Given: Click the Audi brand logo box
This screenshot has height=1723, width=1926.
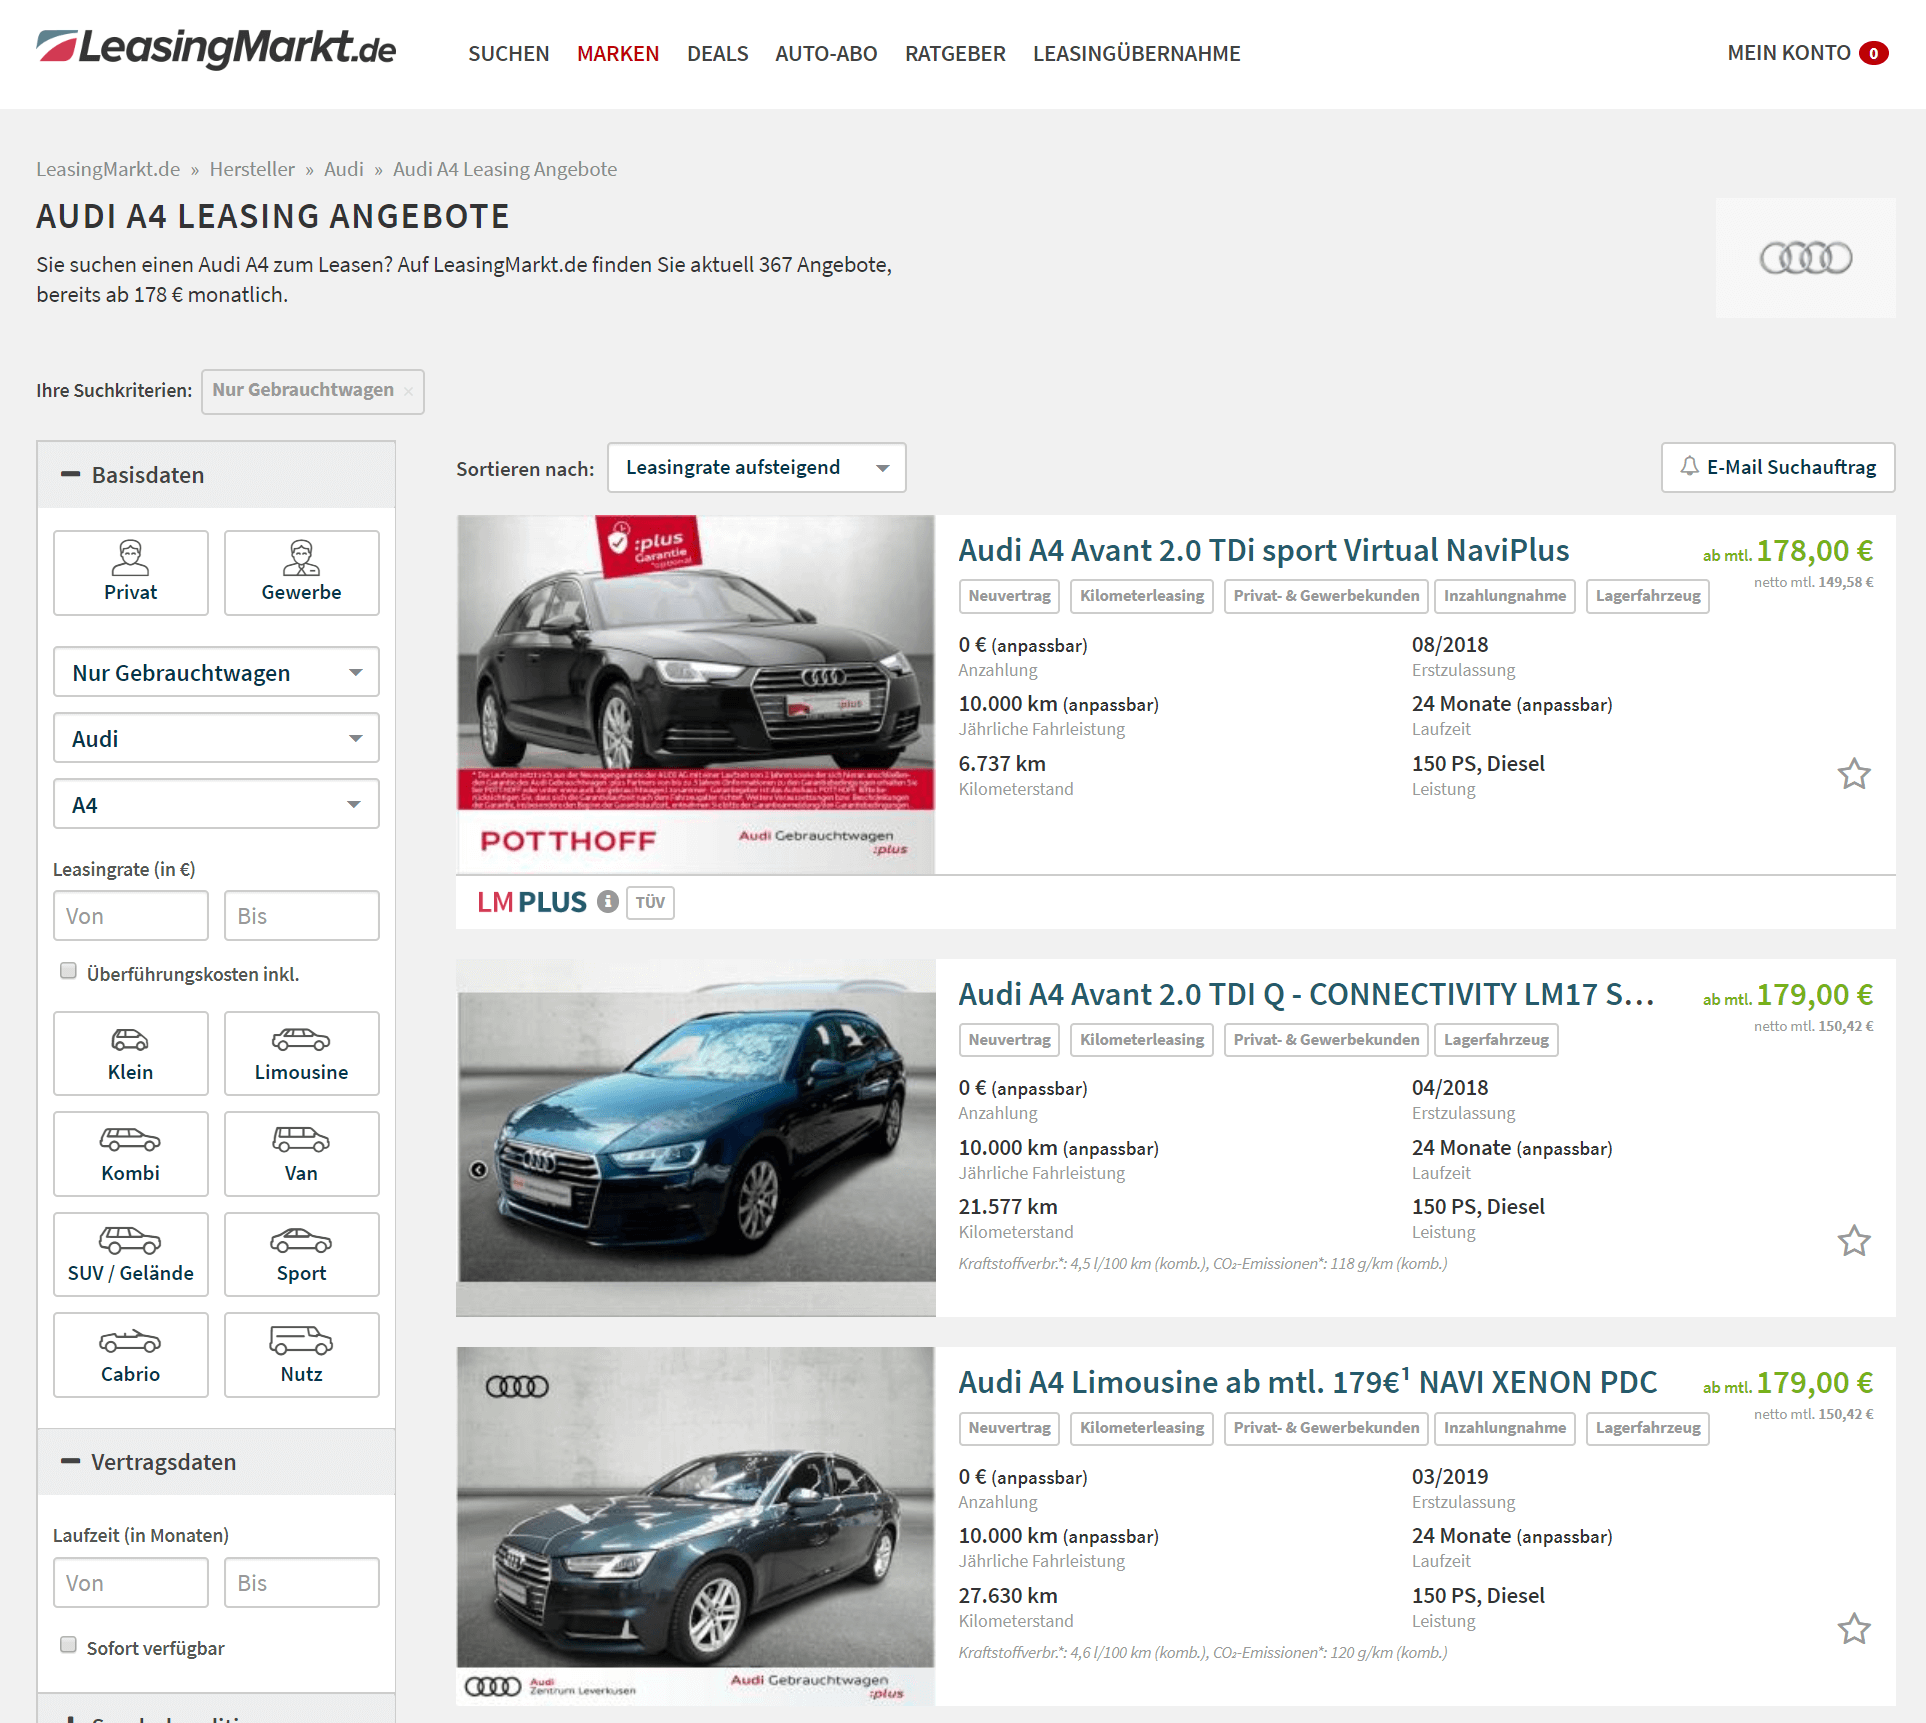Looking at the screenshot, I should 1805,258.
